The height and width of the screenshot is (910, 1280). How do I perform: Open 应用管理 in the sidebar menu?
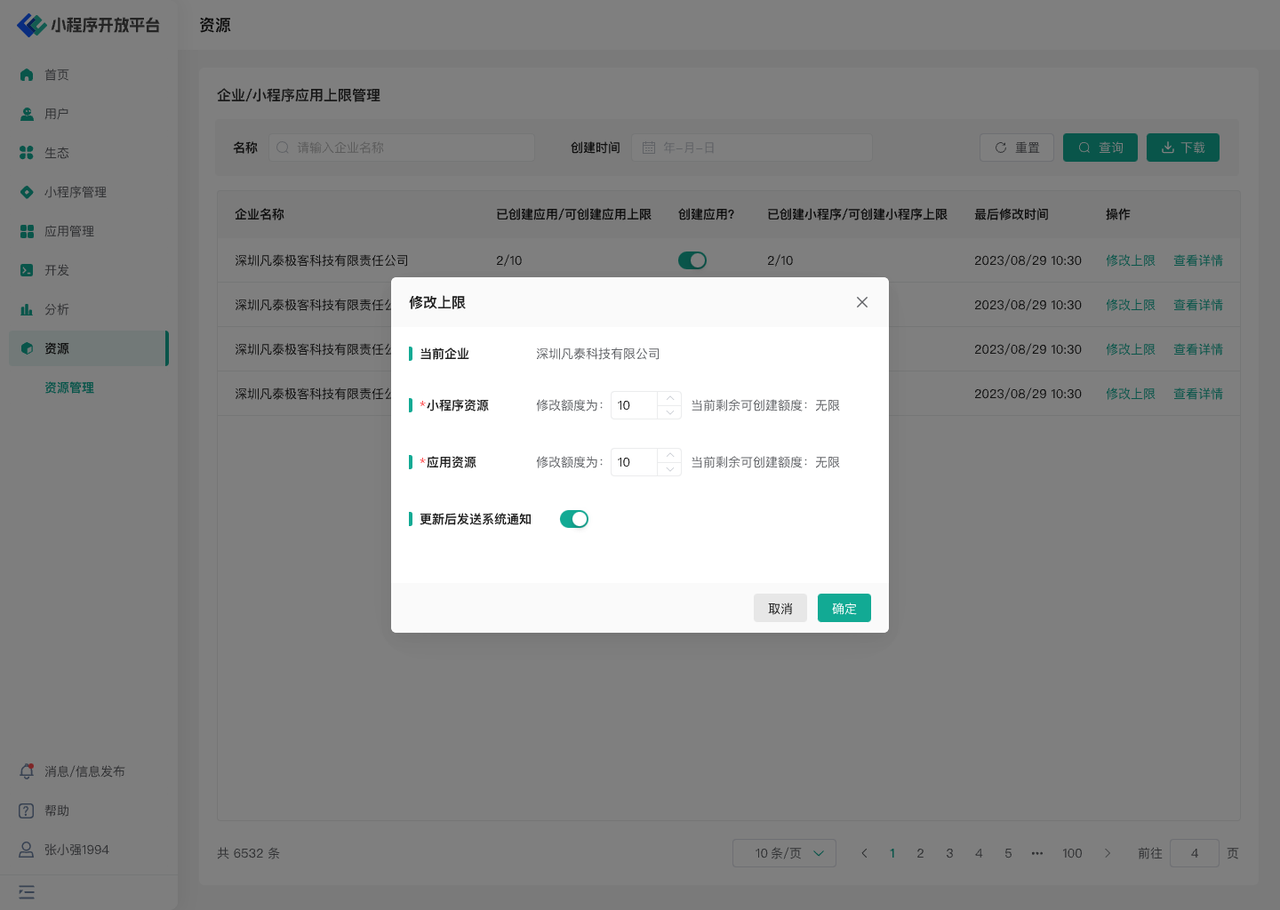(x=69, y=231)
